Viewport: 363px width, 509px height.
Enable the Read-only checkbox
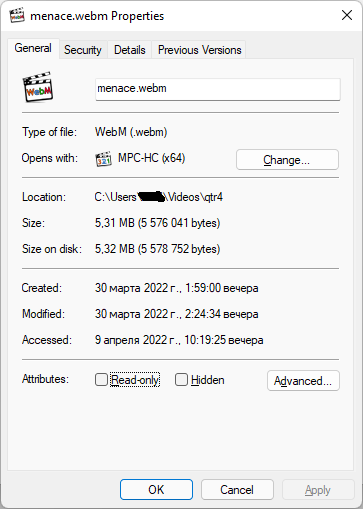pos(101,379)
